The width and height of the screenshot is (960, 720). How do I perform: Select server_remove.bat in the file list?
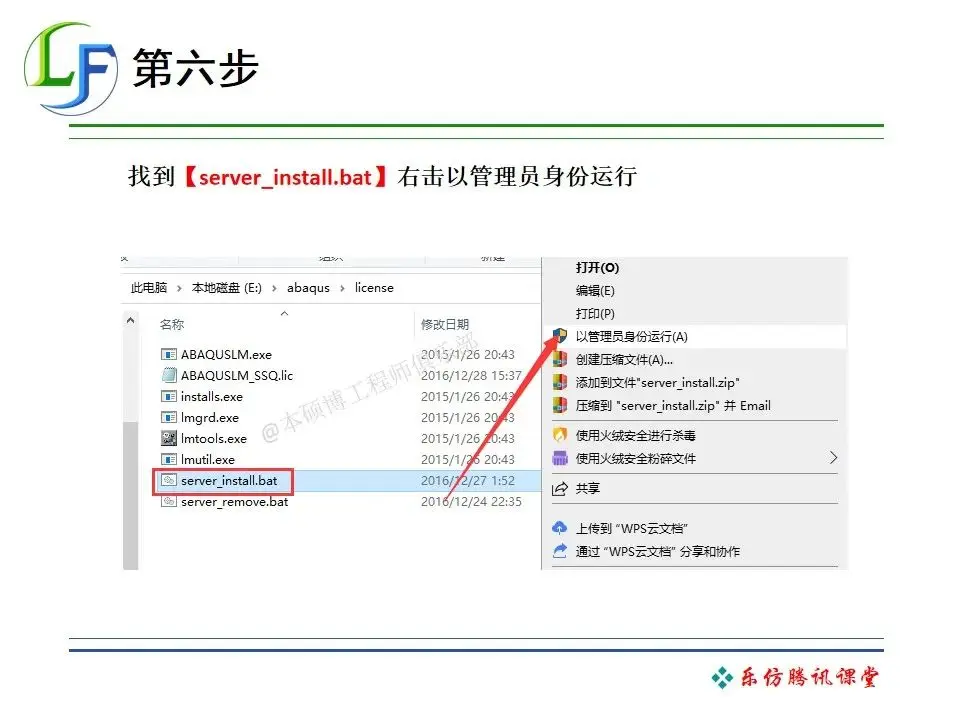(x=234, y=502)
